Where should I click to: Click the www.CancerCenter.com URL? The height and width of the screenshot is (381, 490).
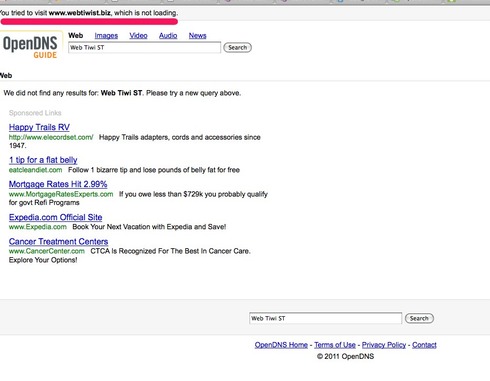47,251
